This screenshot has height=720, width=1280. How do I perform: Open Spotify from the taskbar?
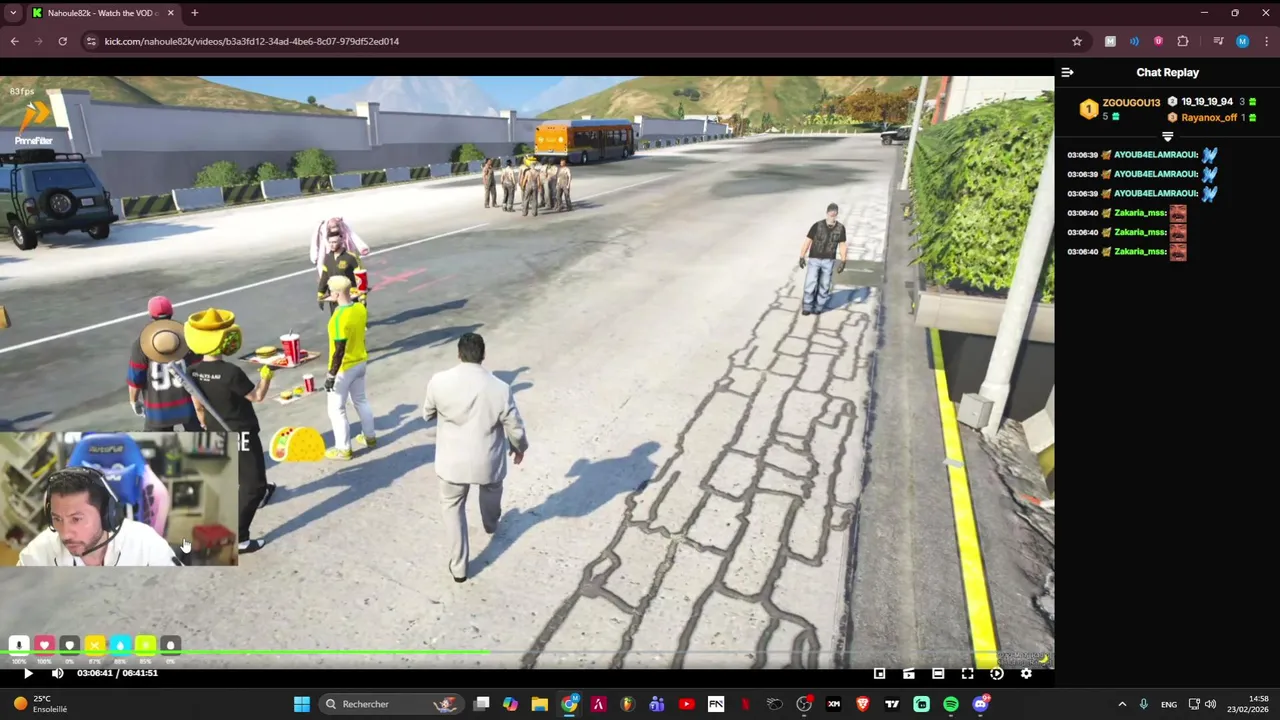click(950, 704)
